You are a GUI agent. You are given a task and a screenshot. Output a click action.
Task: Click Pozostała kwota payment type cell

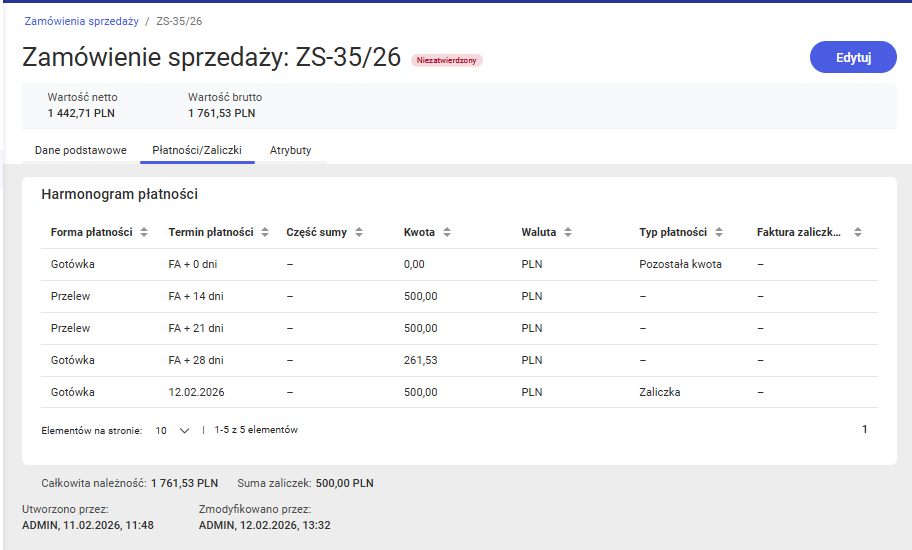point(681,264)
